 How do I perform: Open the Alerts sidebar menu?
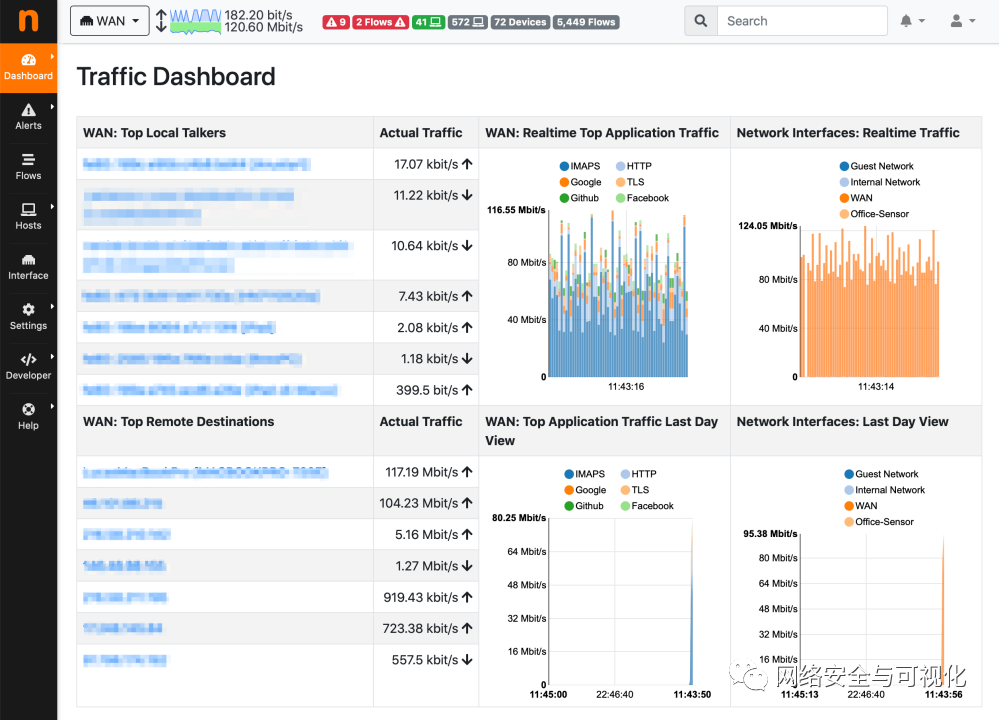point(28,117)
